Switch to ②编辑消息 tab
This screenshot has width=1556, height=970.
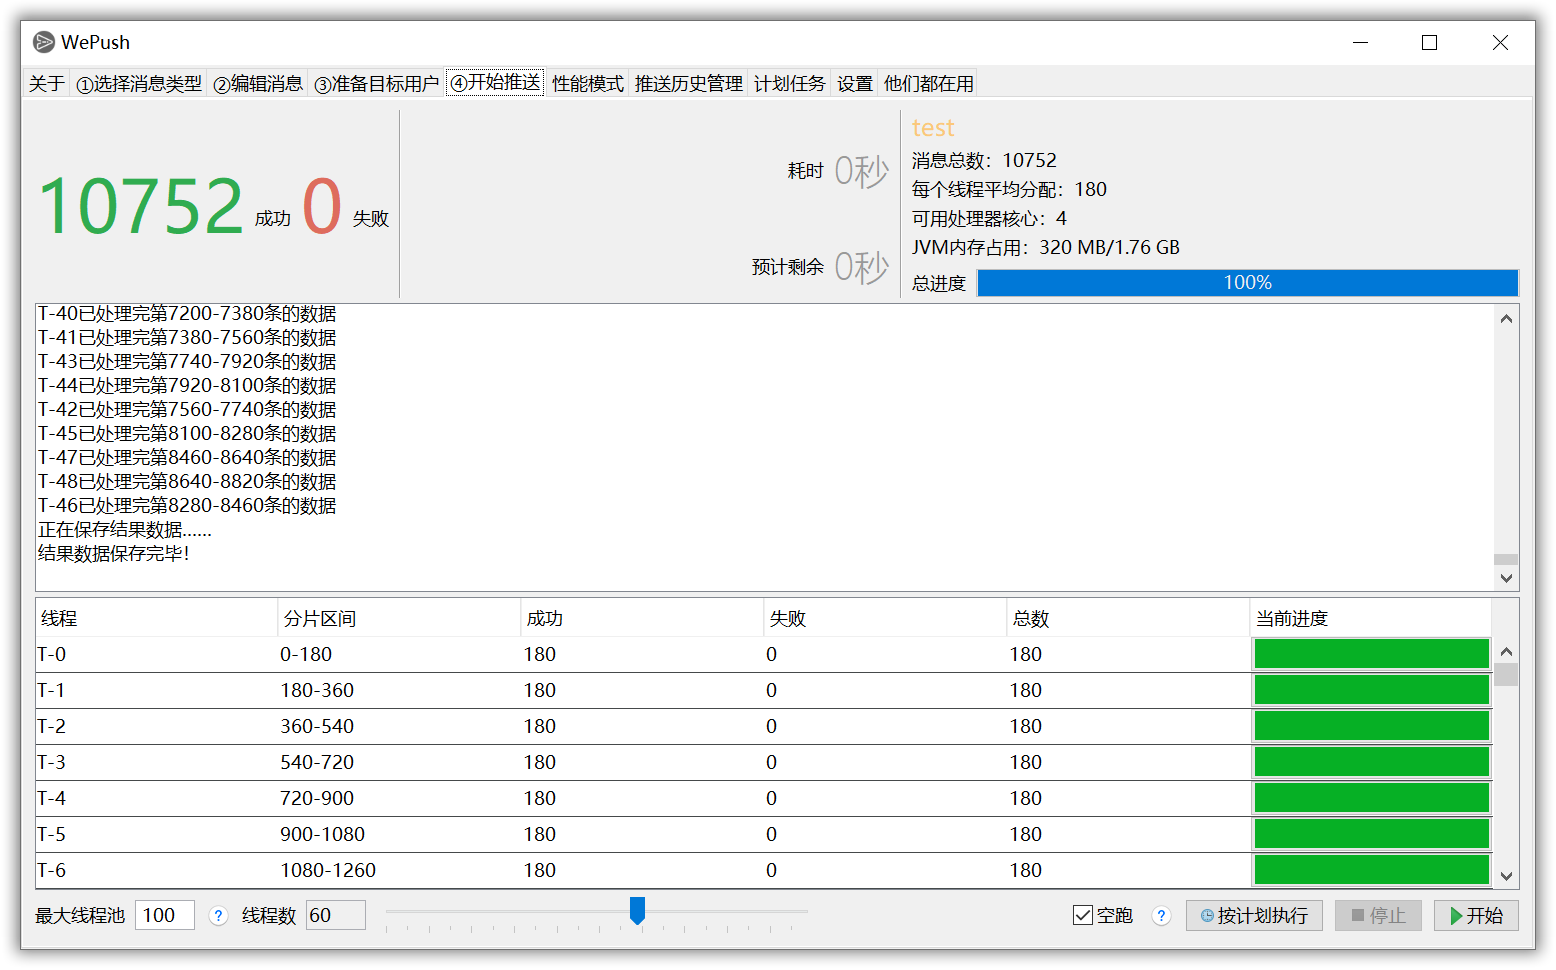point(258,84)
